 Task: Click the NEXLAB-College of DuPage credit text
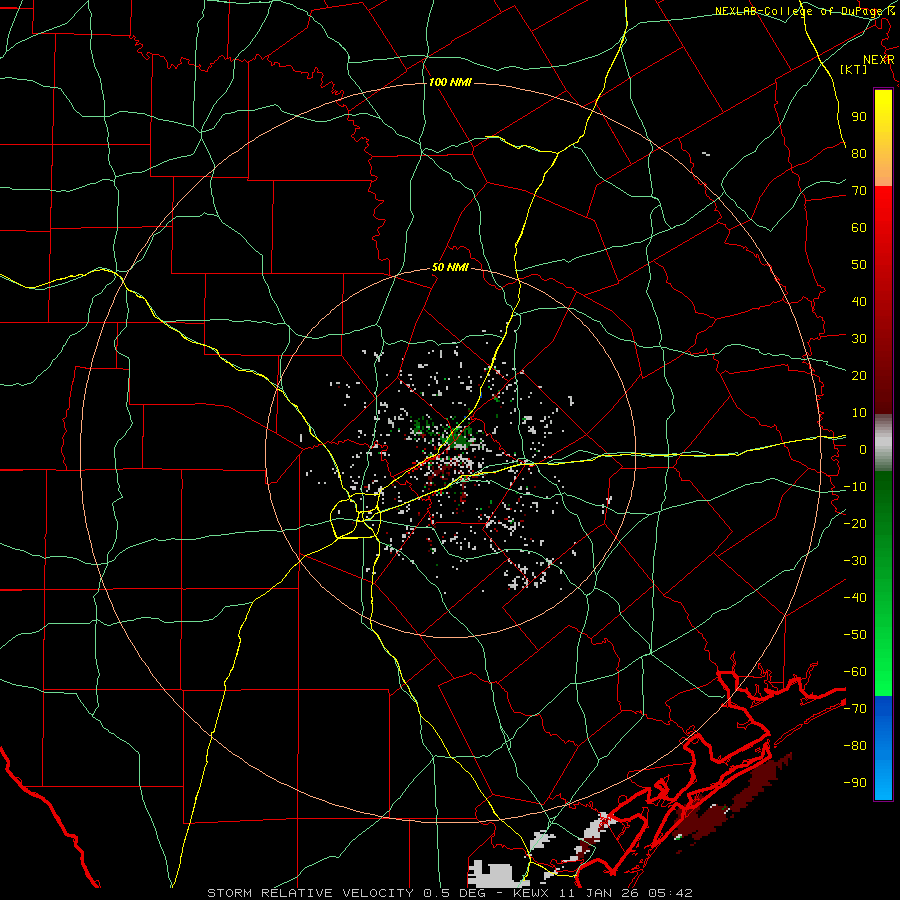coord(804,11)
